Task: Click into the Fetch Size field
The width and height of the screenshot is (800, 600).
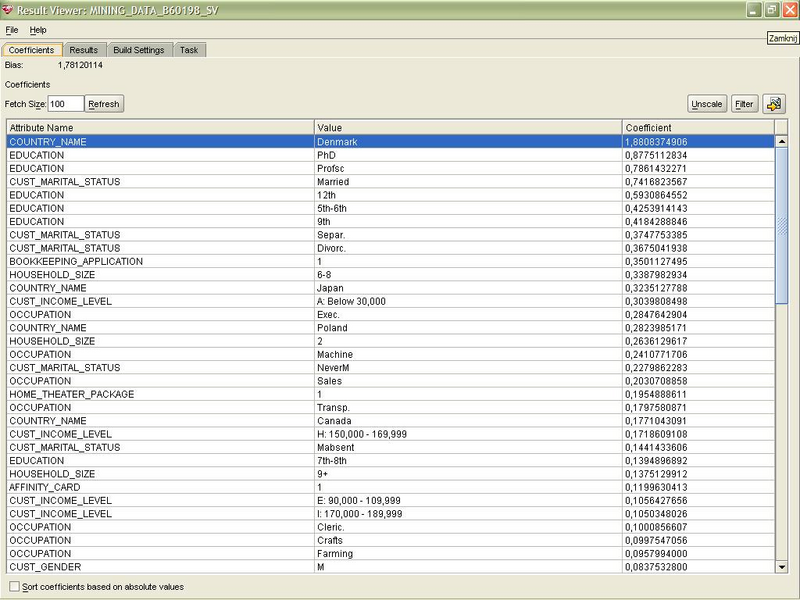Action: click(65, 104)
